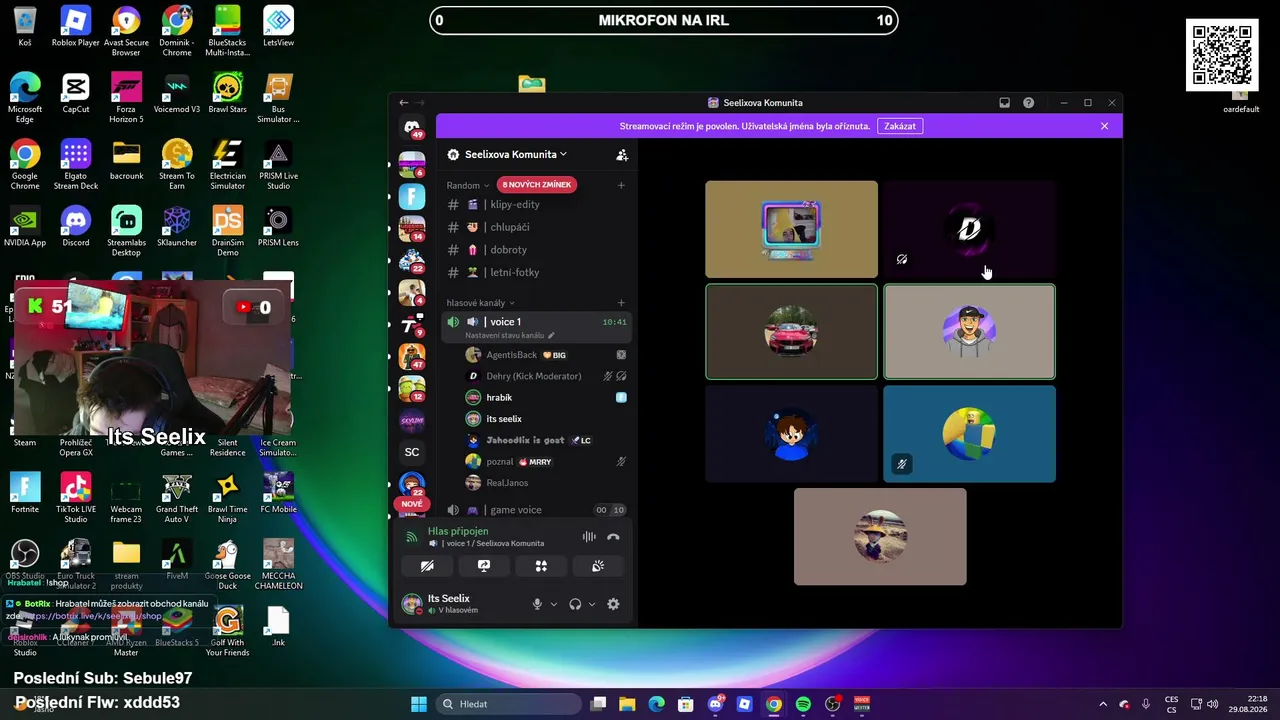The height and width of the screenshot is (720, 1280).
Task: Open Spotify from the taskbar
Action: click(x=803, y=704)
